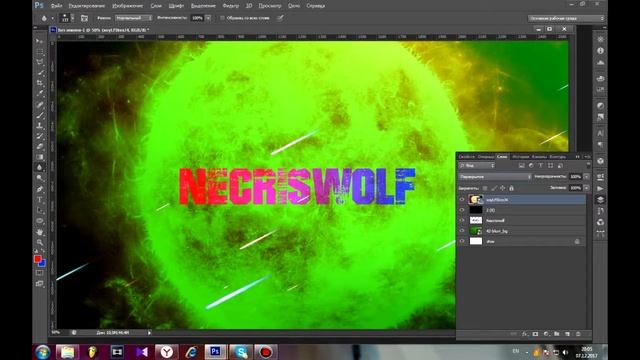
Task: Select the Zoom tool in toolbox
Action: [x=40, y=242]
